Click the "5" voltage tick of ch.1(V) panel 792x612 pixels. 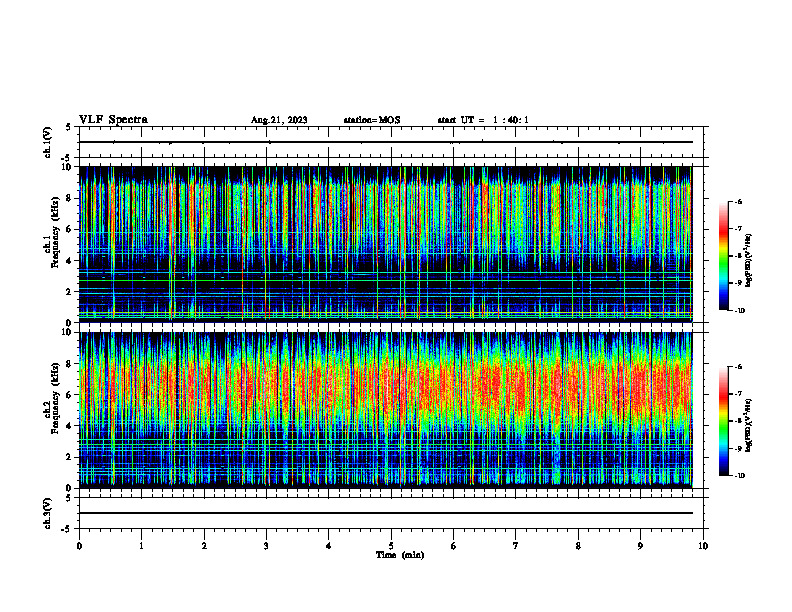pyautogui.click(x=69, y=127)
